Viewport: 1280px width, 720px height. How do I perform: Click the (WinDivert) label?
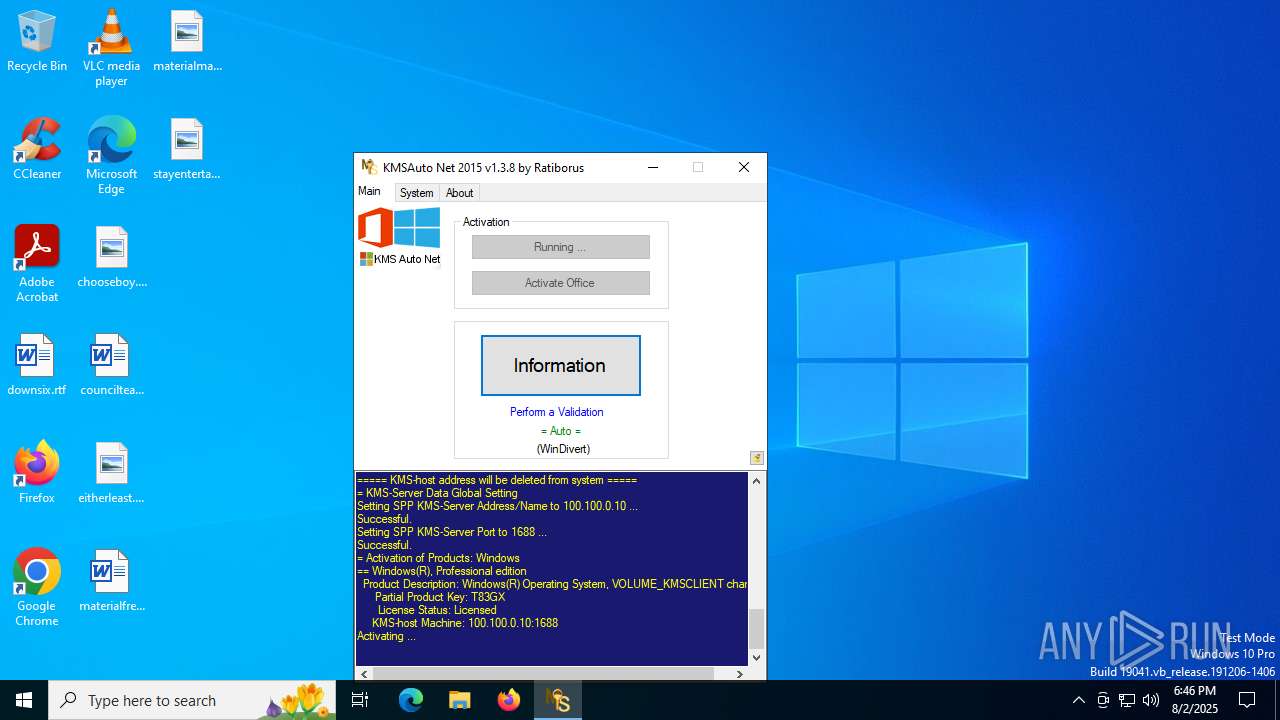pos(563,449)
